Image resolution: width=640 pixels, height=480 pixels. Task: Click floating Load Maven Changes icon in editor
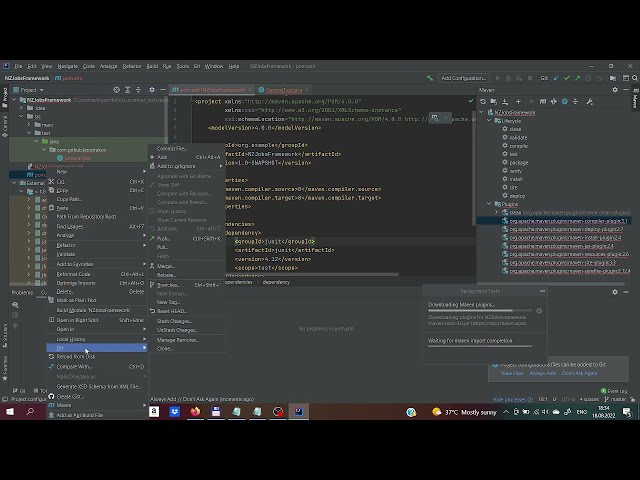pos(435,118)
